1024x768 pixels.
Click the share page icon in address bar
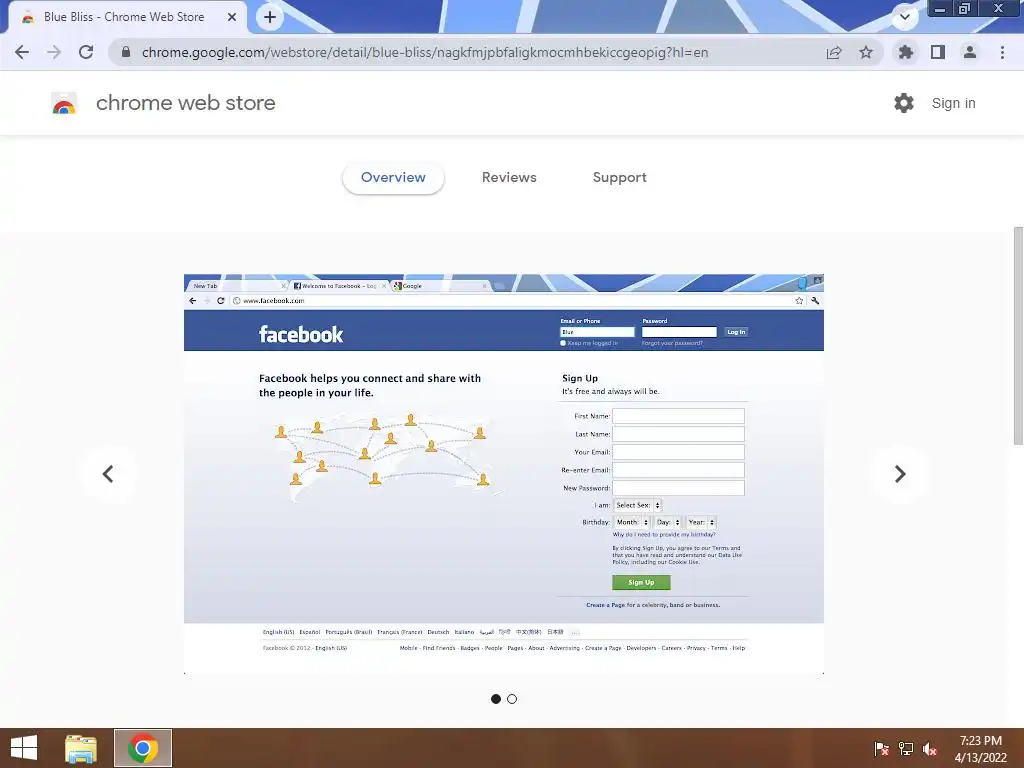coord(834,52)
